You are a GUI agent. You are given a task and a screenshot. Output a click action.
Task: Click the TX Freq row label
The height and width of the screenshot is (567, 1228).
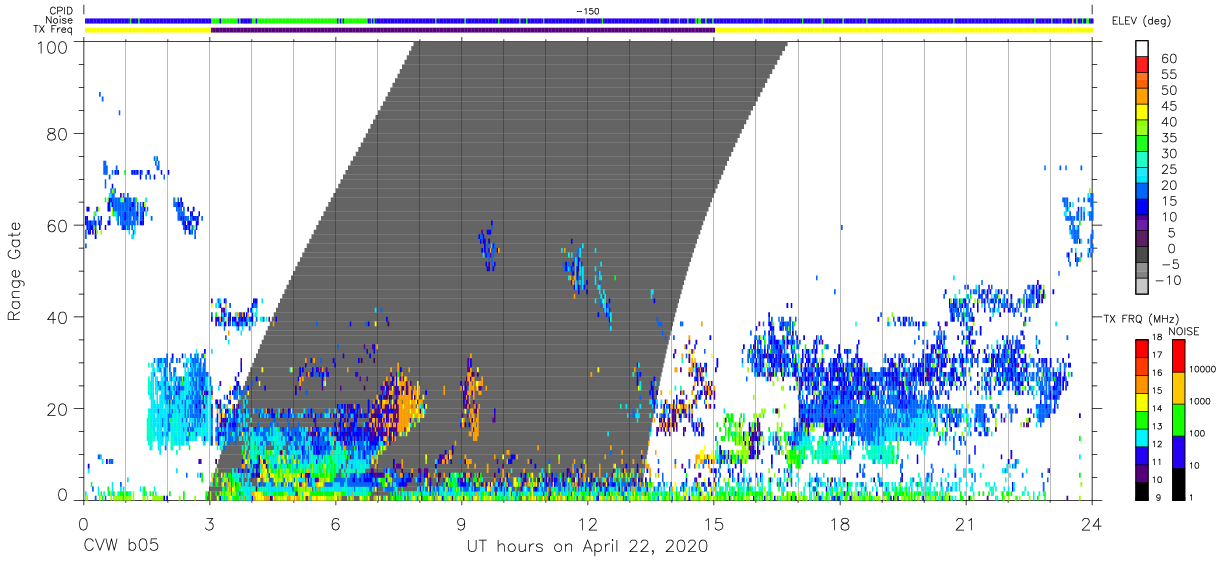point(53,30)
